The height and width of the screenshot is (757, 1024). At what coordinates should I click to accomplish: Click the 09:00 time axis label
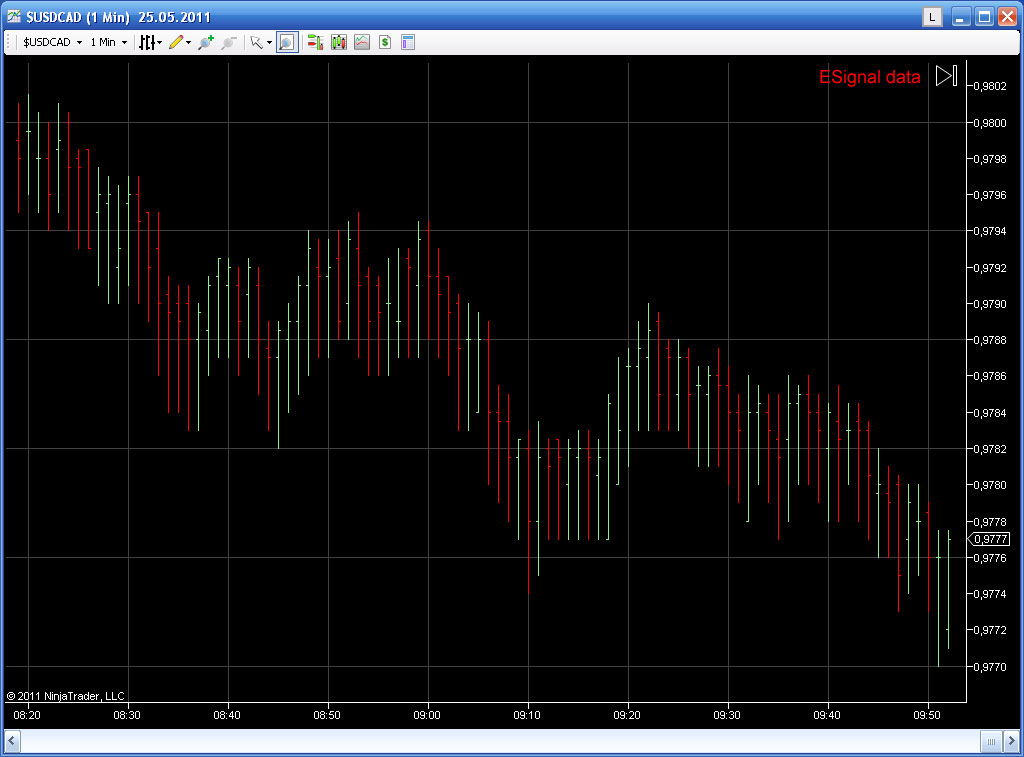426,715
